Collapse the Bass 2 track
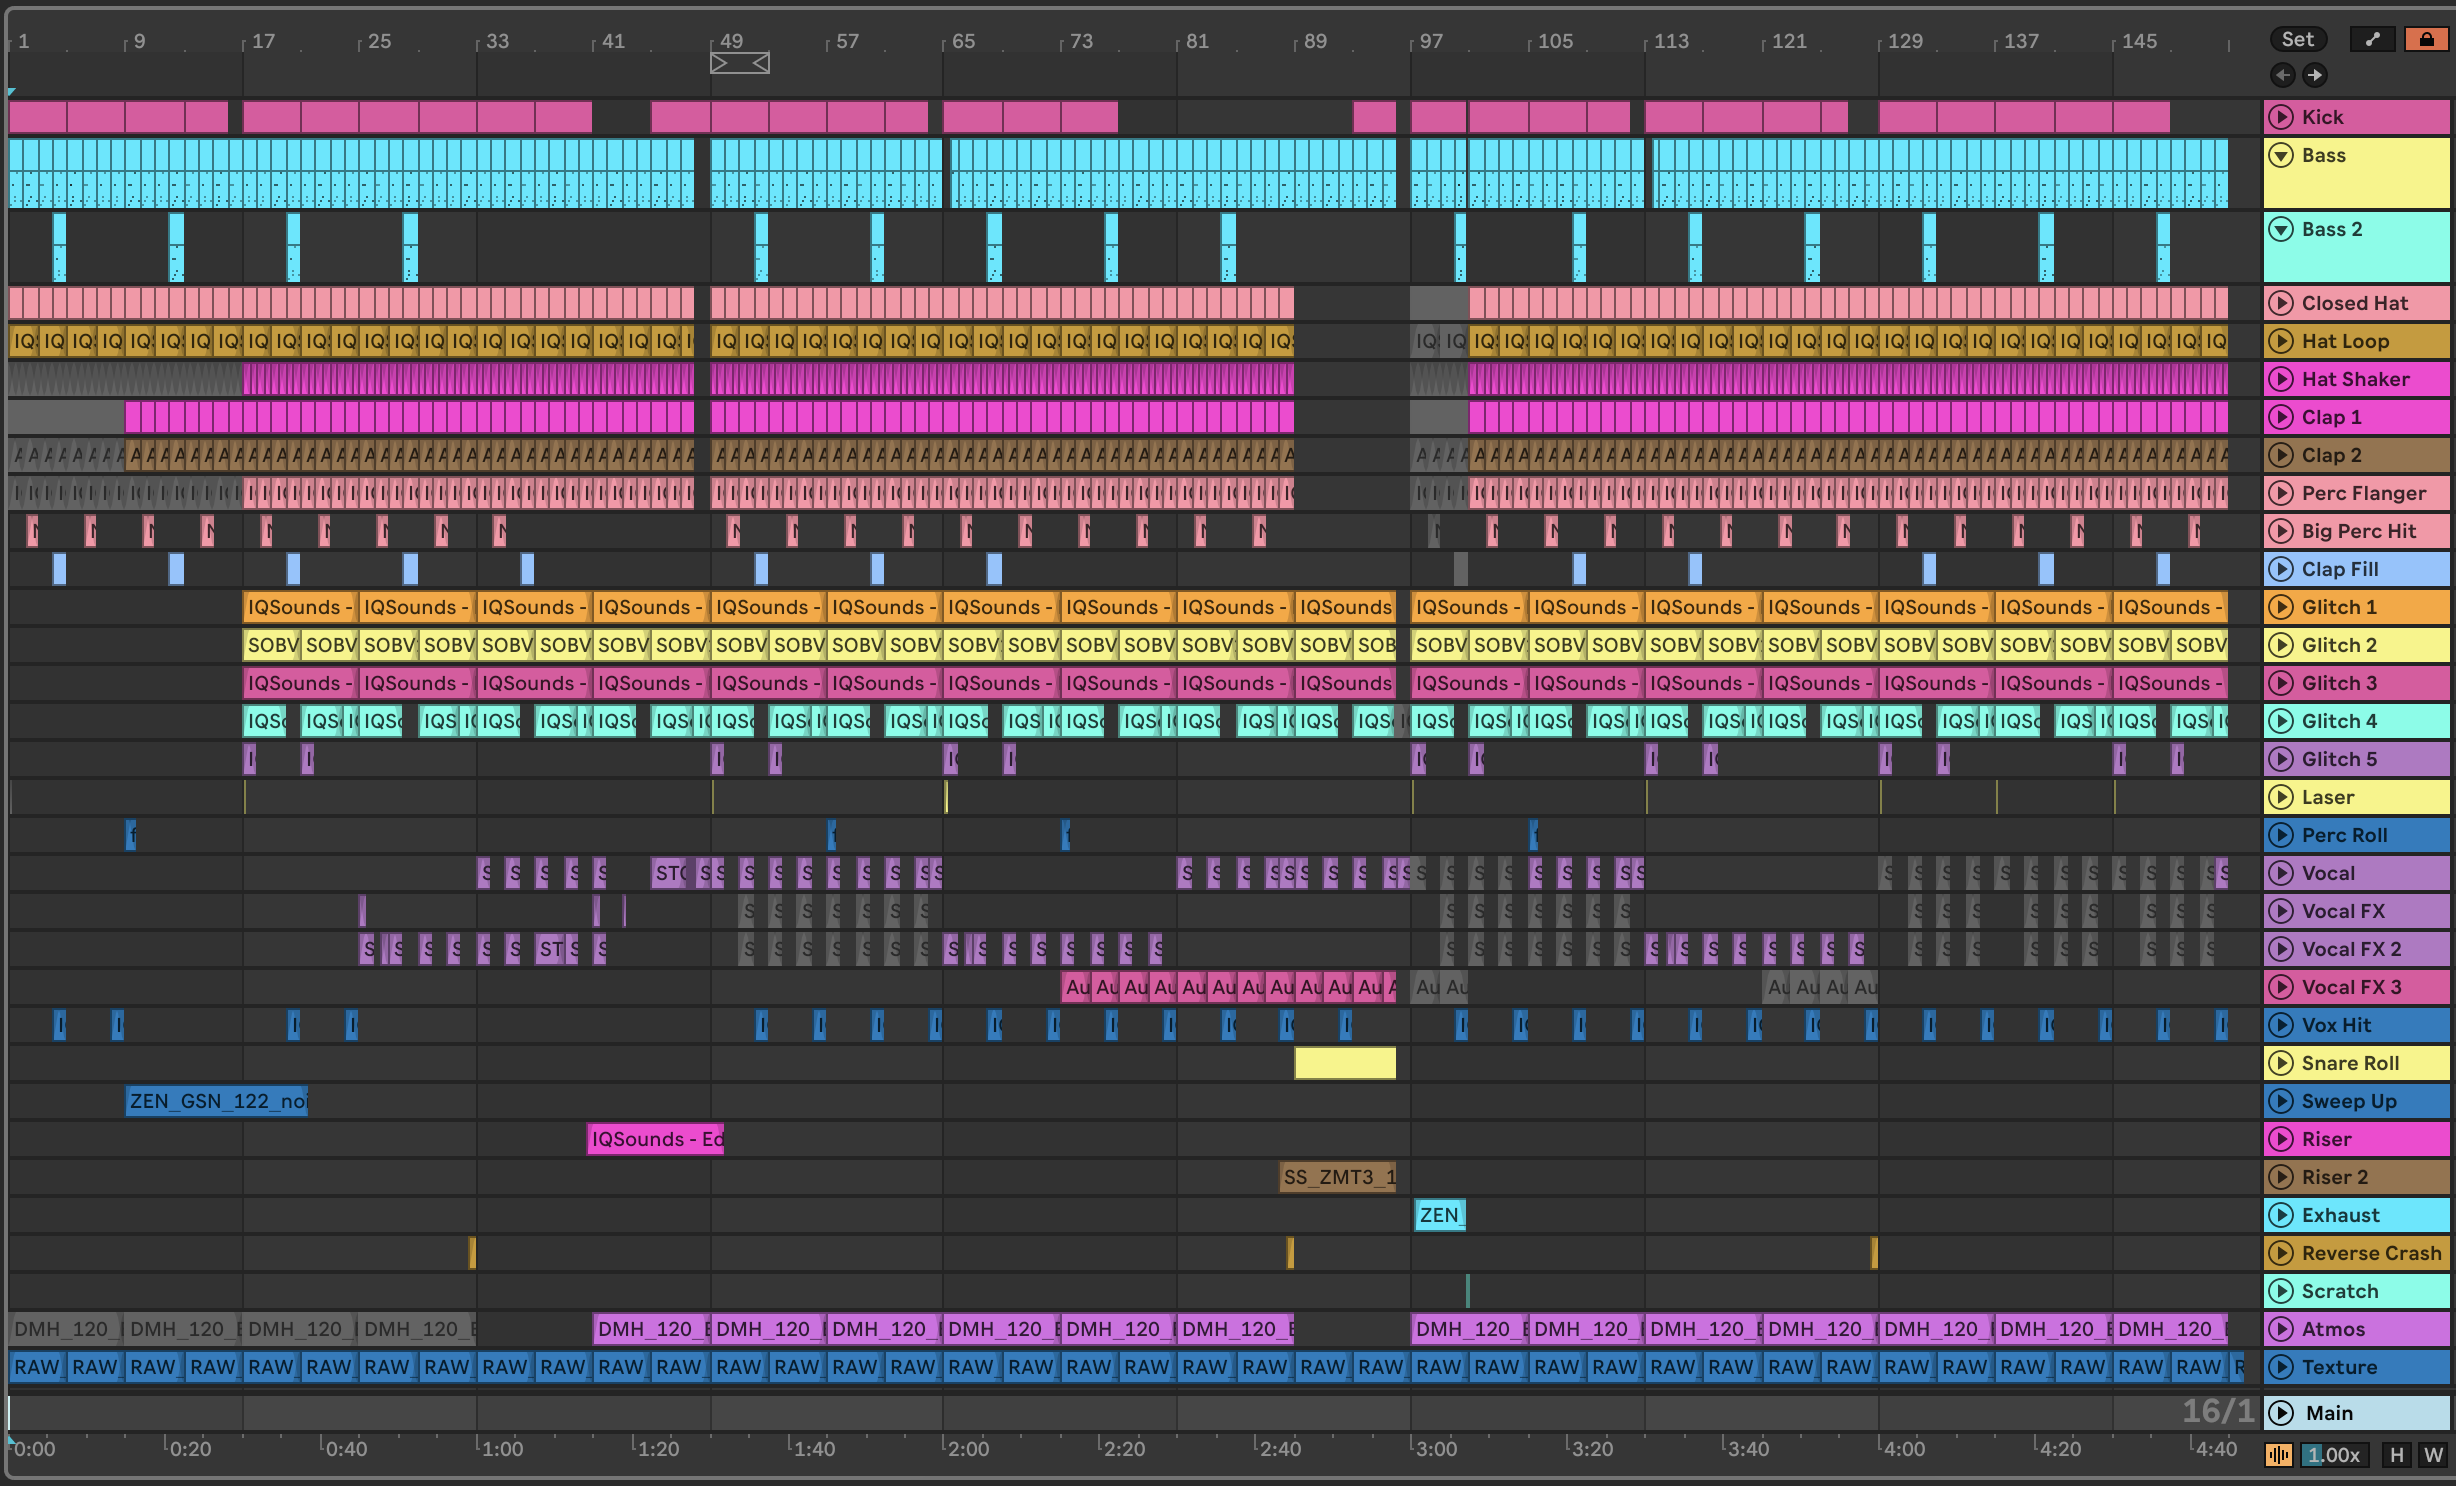 pos(2281,229)
